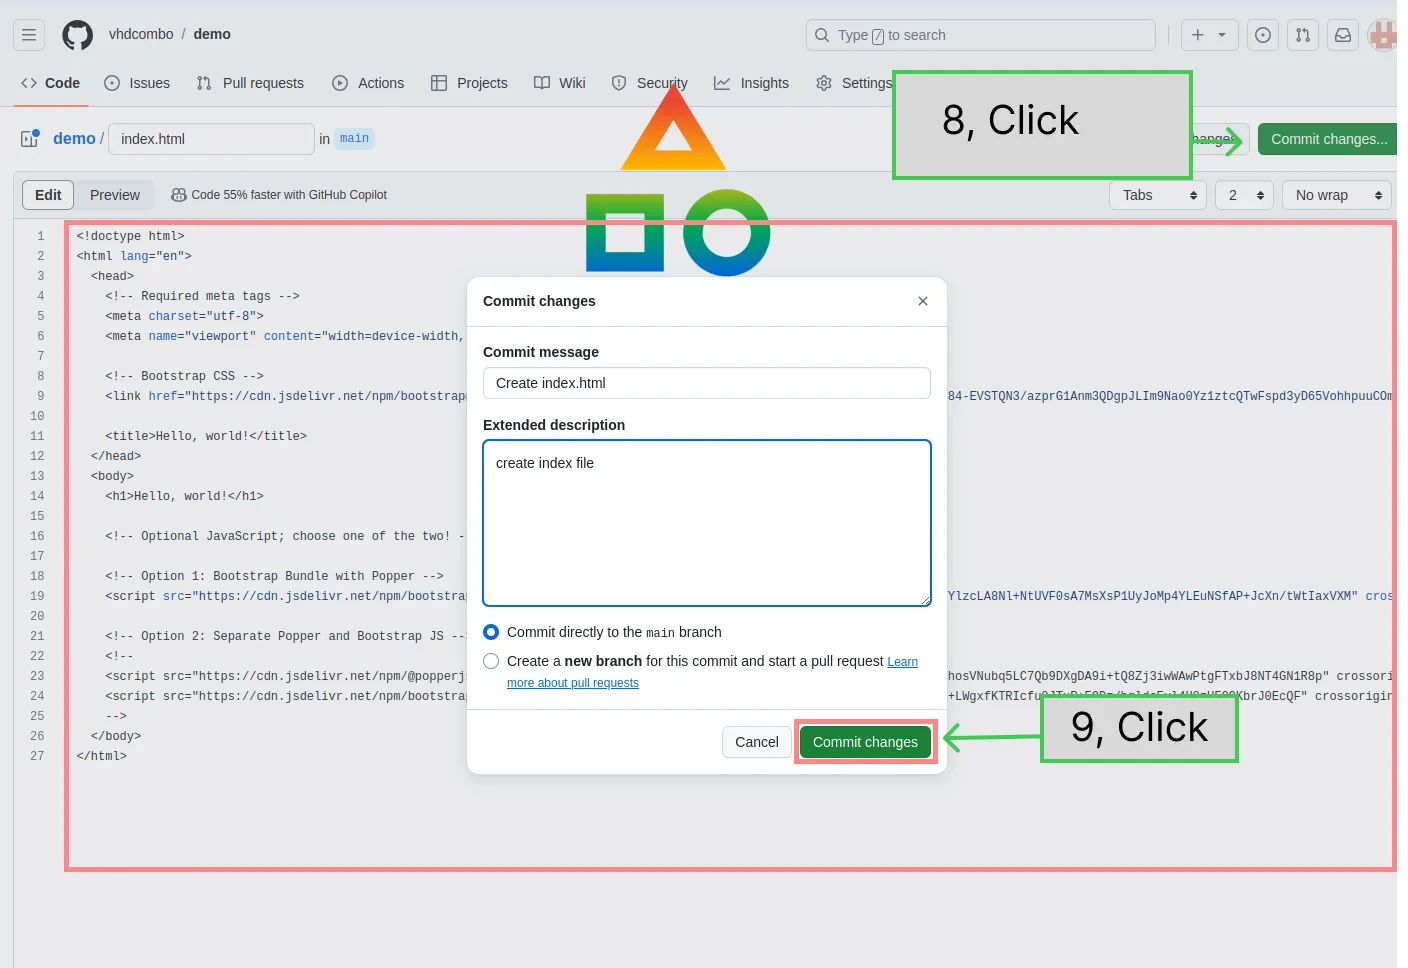The image size is (1408, 968).
Task: Click the vhdcombo owner link
Action: pyautogui.click(x=141, y=34)
